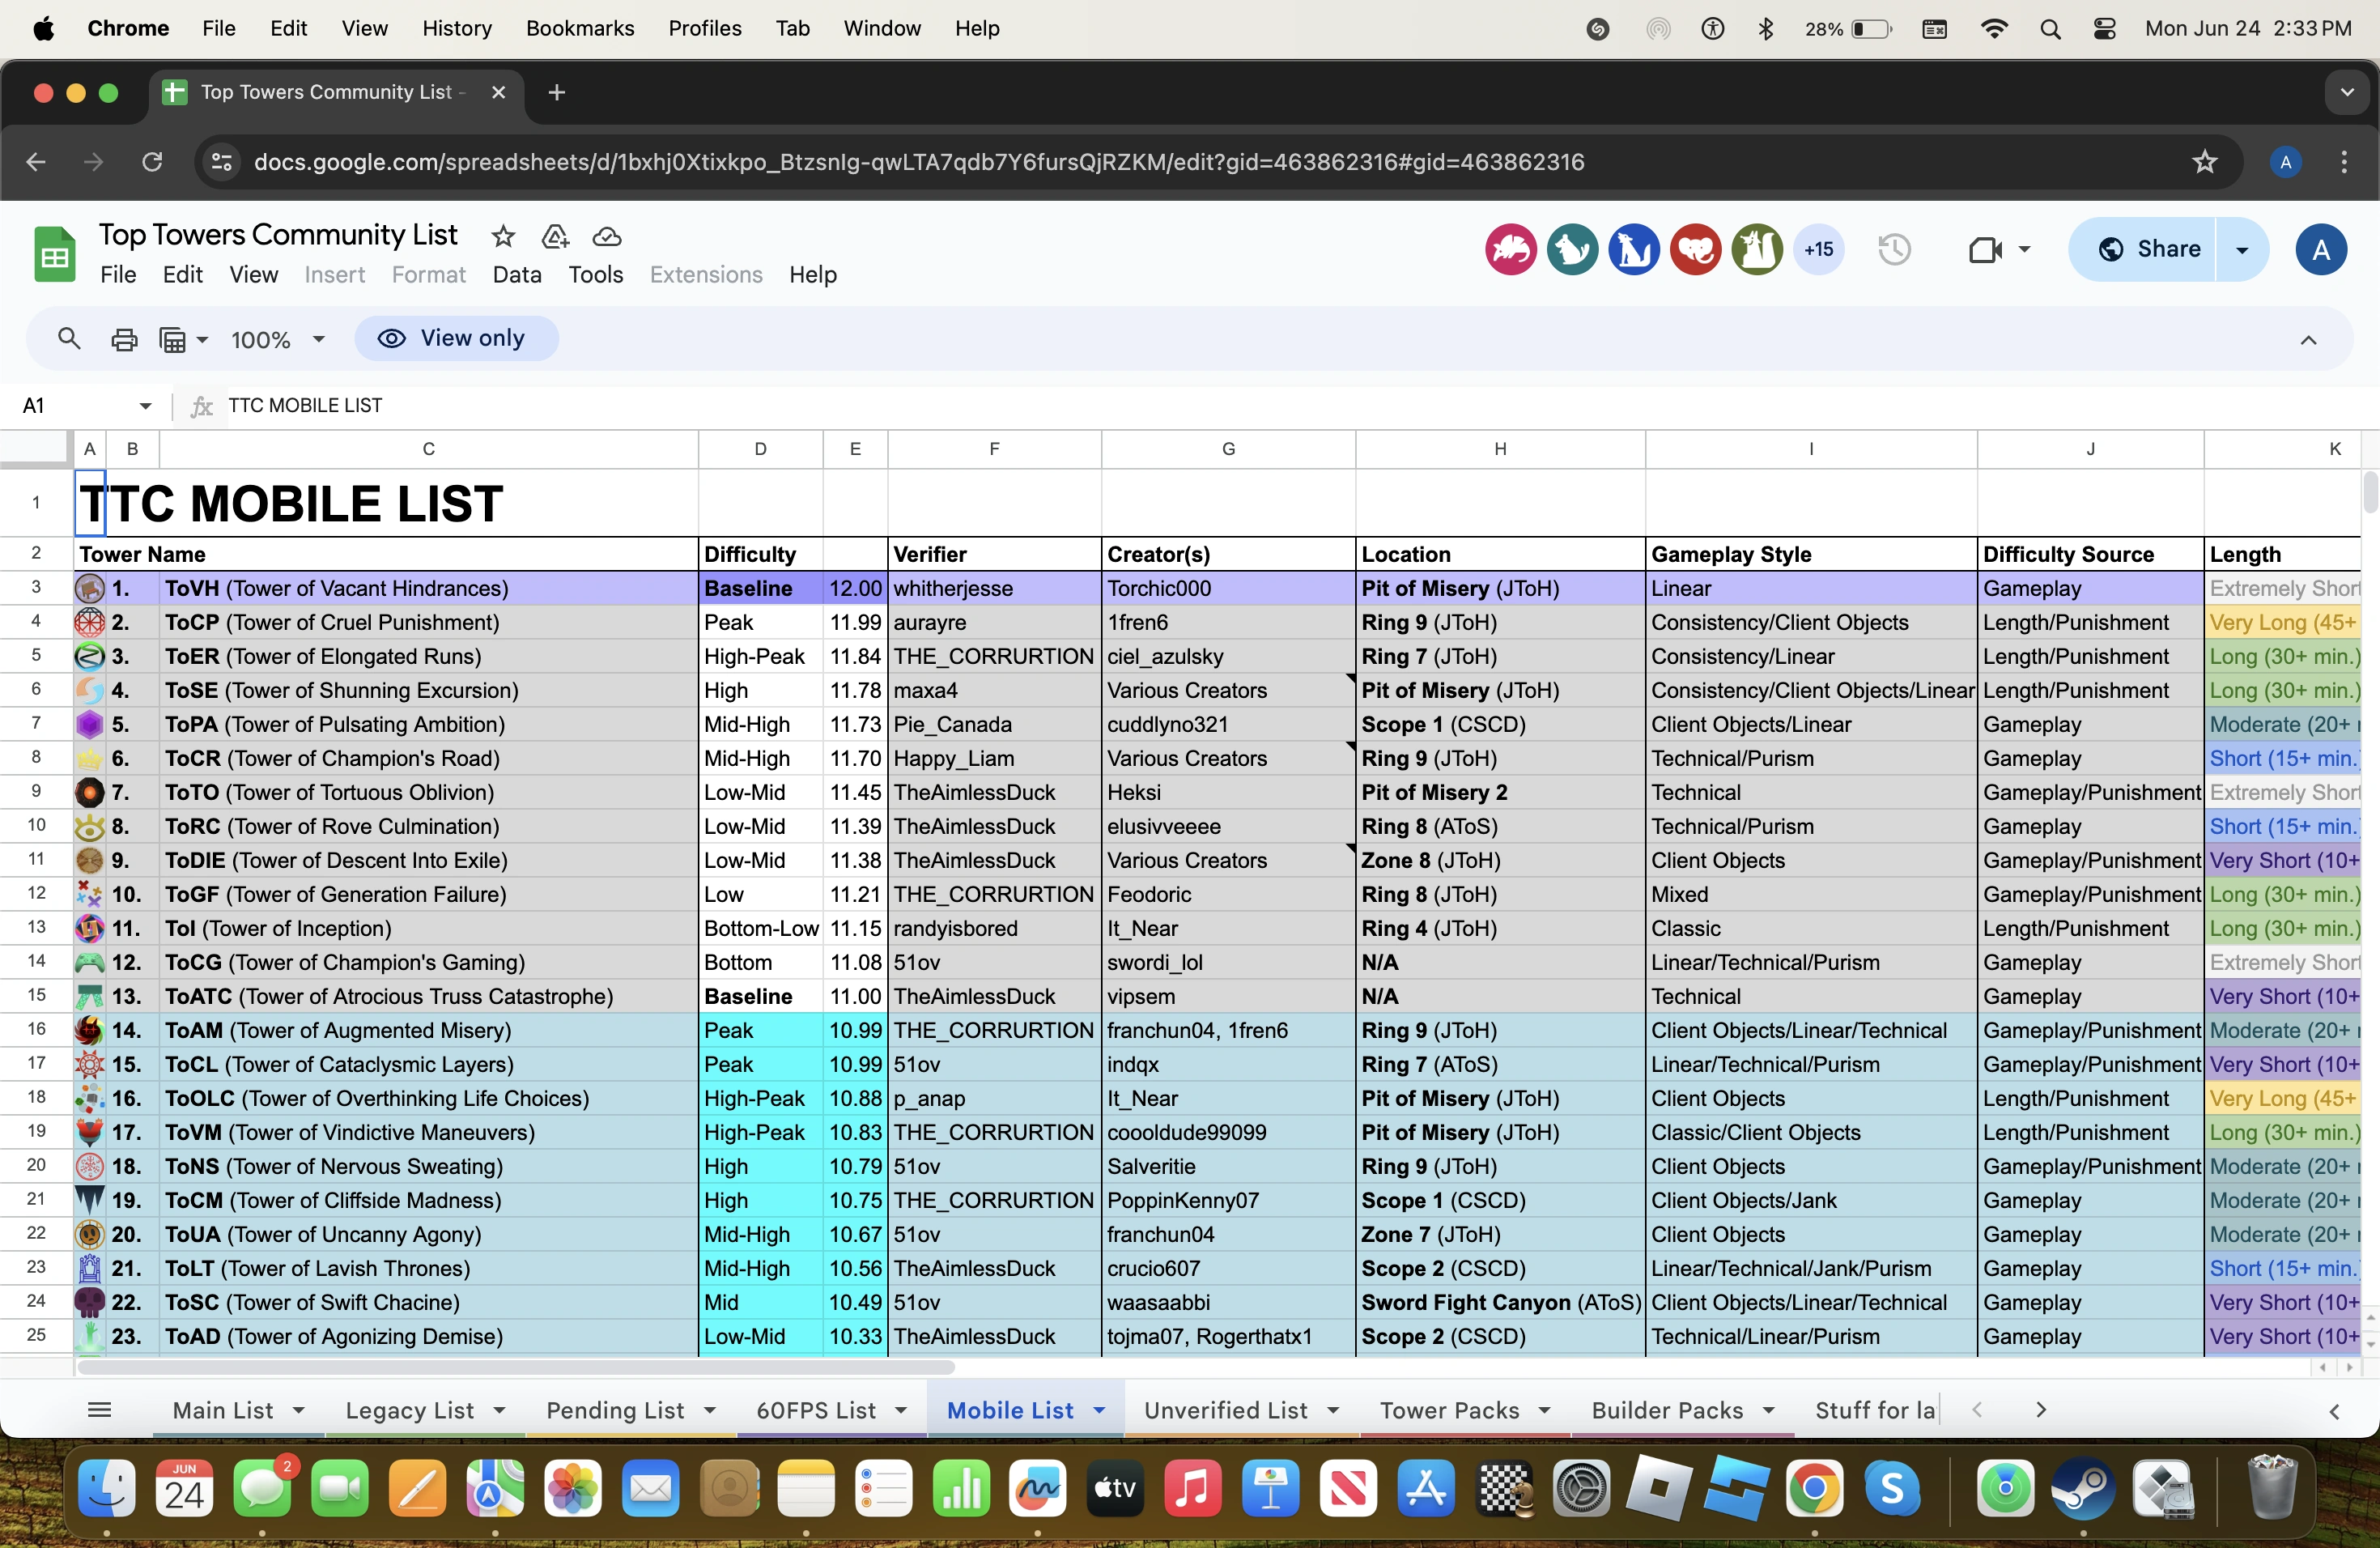Click the move to Drive icon
The image size is (2380, 1548).
555,237
